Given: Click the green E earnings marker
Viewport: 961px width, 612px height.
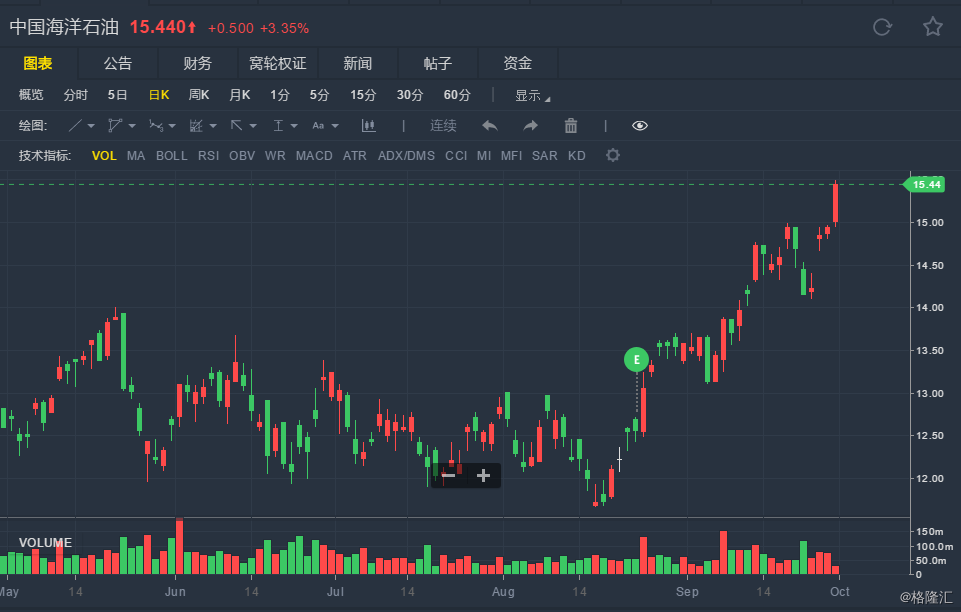Looking at the screenshot, I should pos(636,360).
